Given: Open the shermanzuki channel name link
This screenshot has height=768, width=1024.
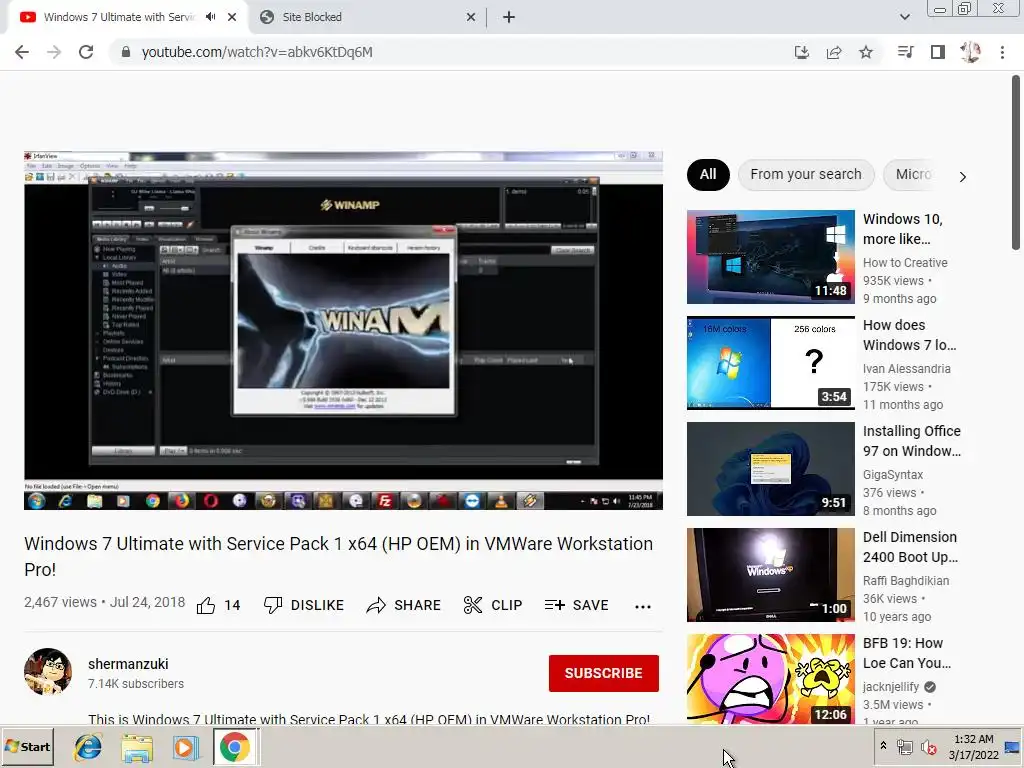Looking at the screenshot, I should (128, 664).
